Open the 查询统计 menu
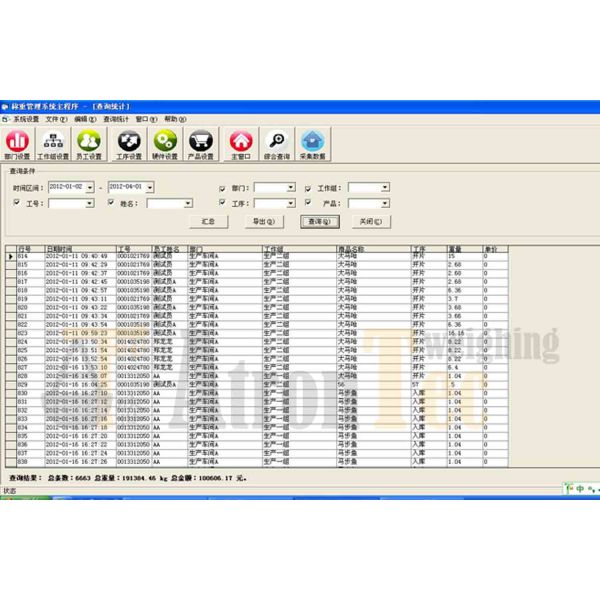 [x=116, y=118]
